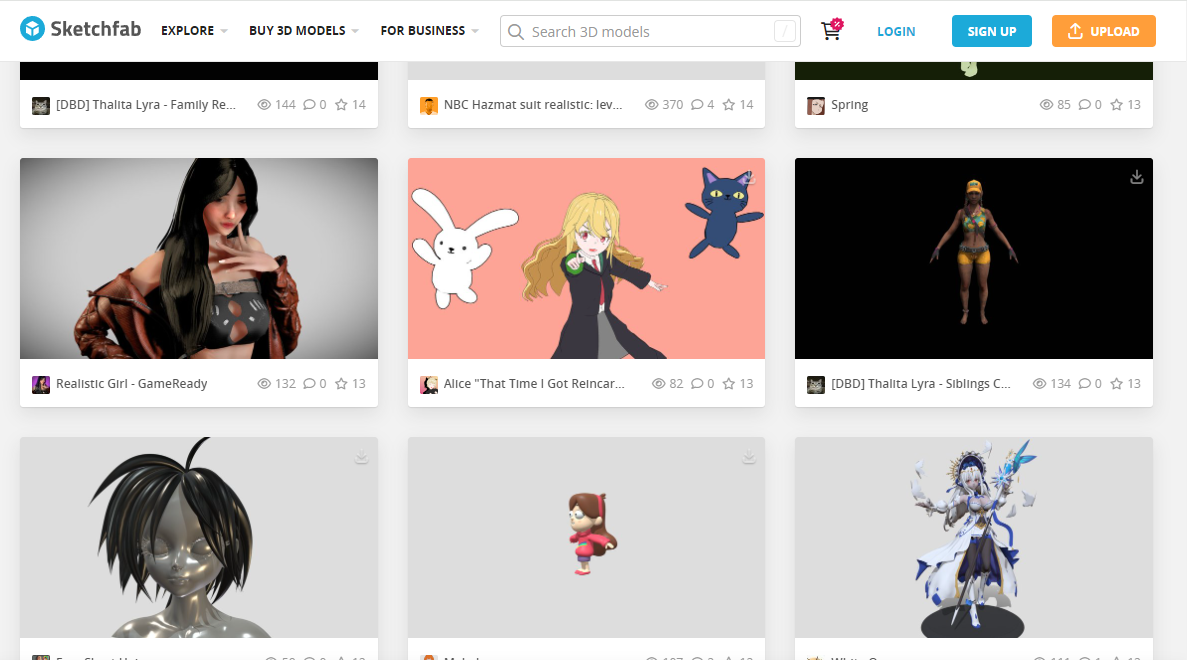Click author avatar on Thalita Lyra Family card

click(x=41, y=105)
